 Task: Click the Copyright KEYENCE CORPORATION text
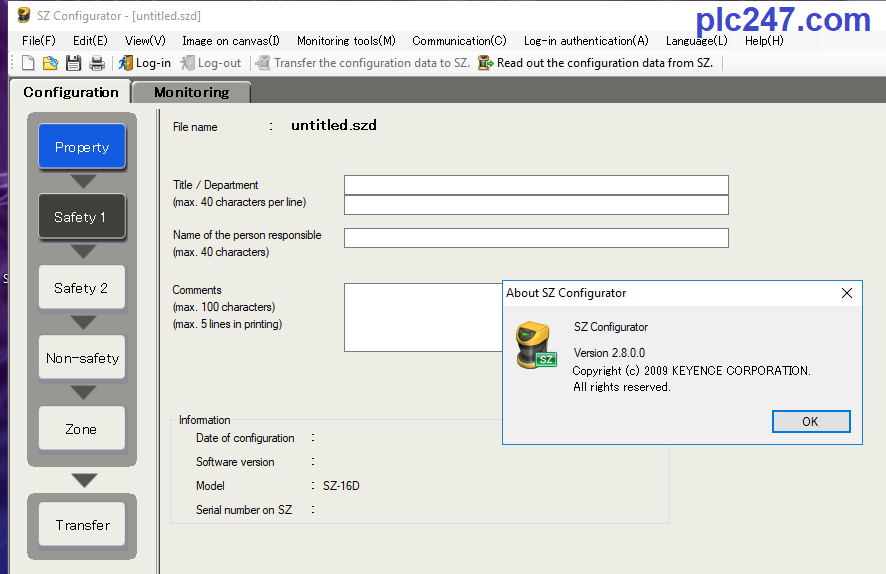coord(692,371)
